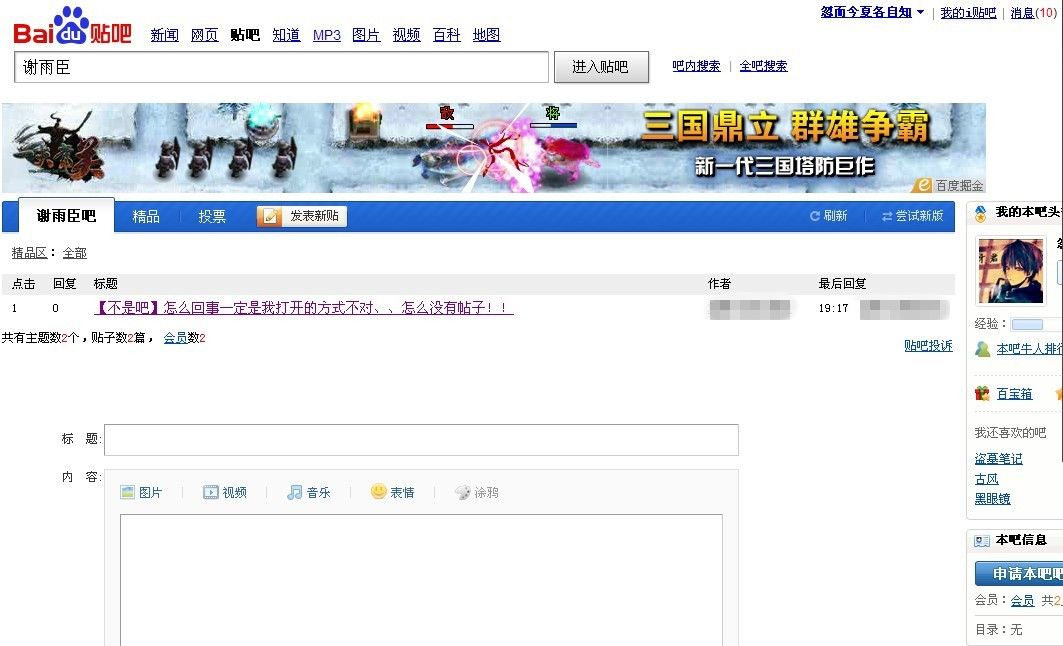
Task: Click the 涂鸦 doodle icon in editor
Action: click(462, 492)
